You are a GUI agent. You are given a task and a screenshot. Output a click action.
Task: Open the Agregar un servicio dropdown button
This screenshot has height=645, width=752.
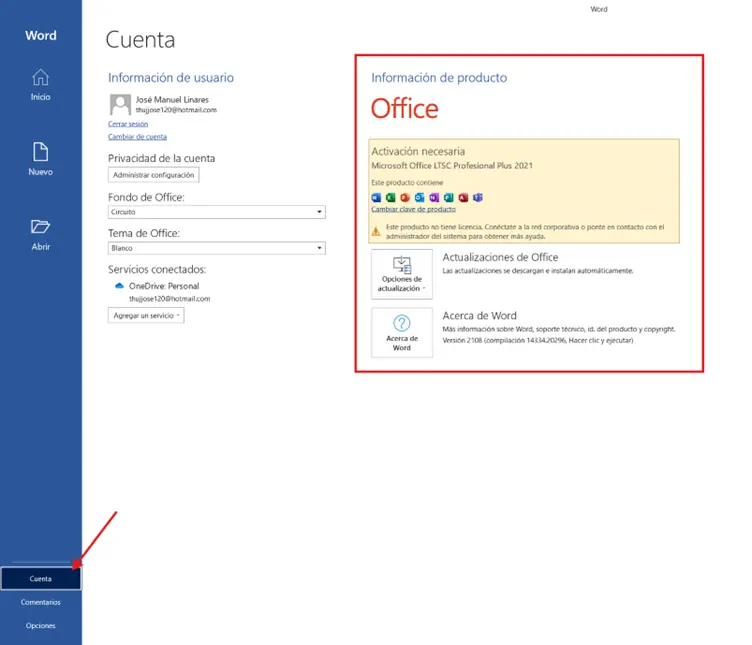[x=146, y=315]
